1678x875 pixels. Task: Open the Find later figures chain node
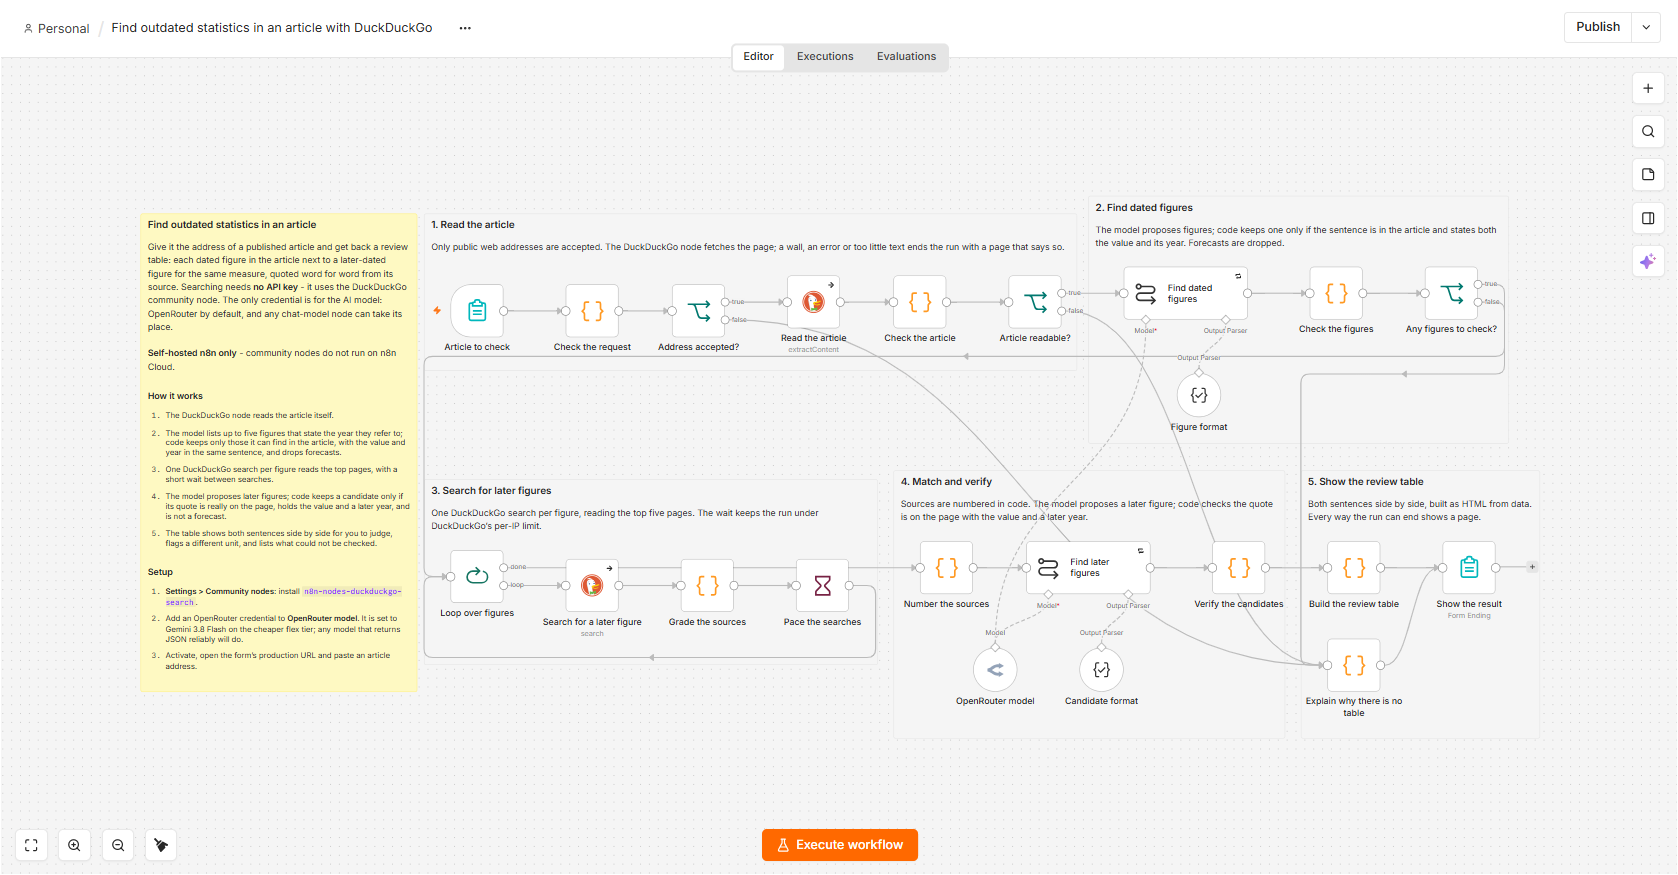click(x=1088, y=567)
